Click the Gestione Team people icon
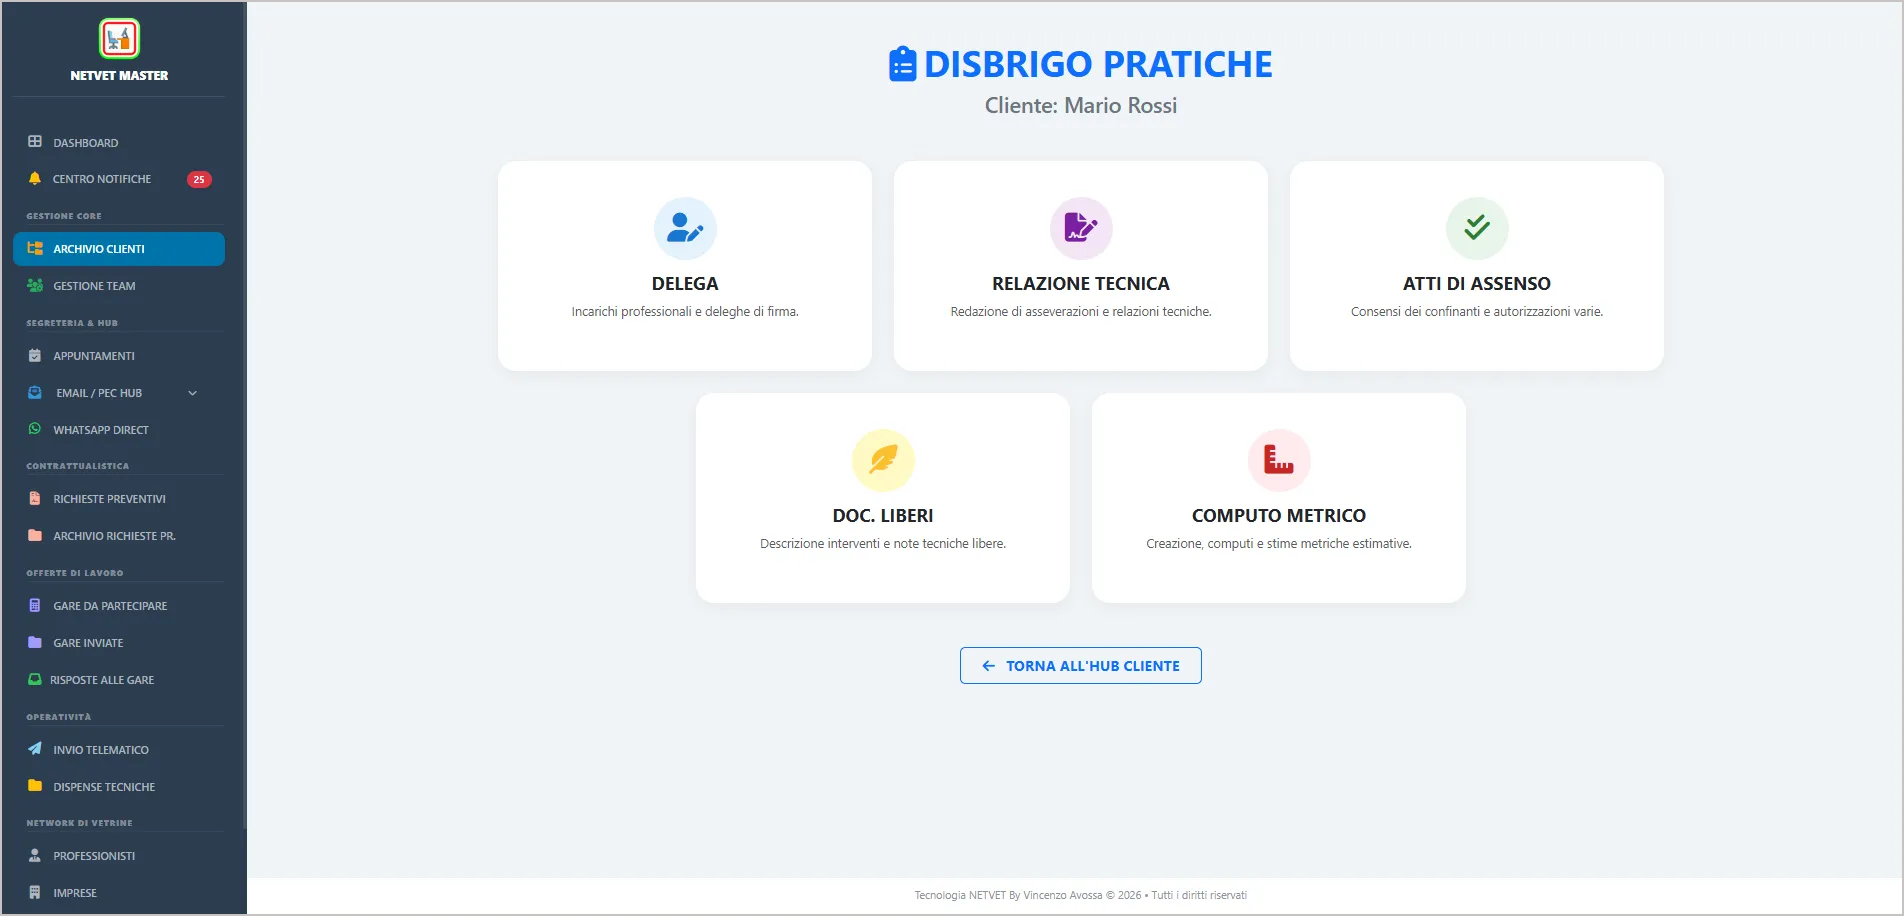The image size is (1904, 916). coord(35,286)
